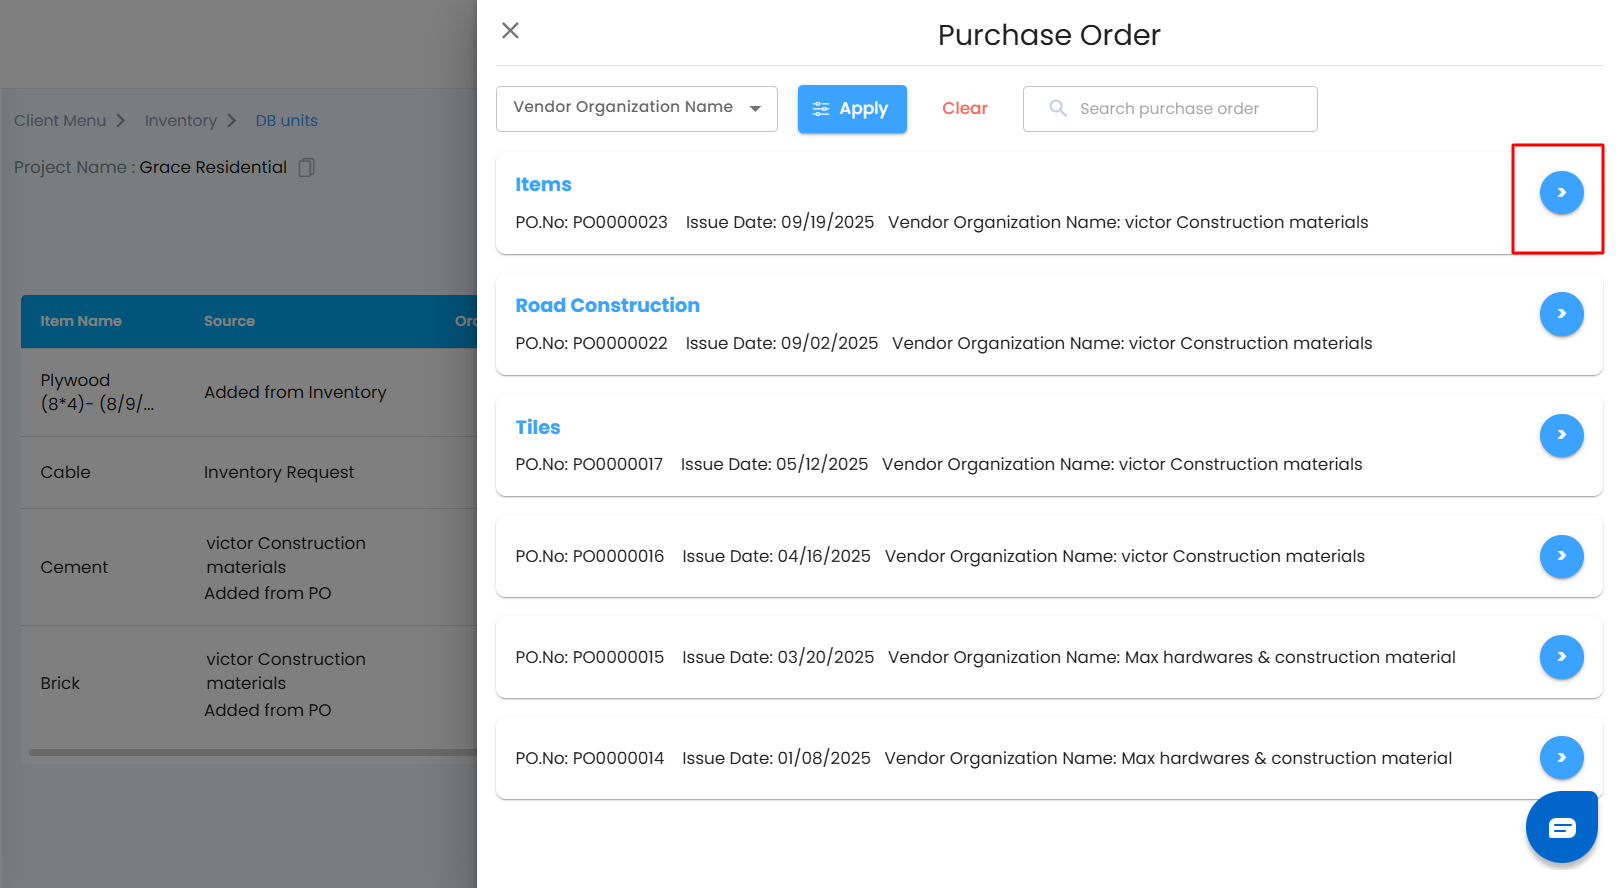Viewport: 1622px width, 888px height.
Task: Close the Purchase Order panel
Action: 510,31
